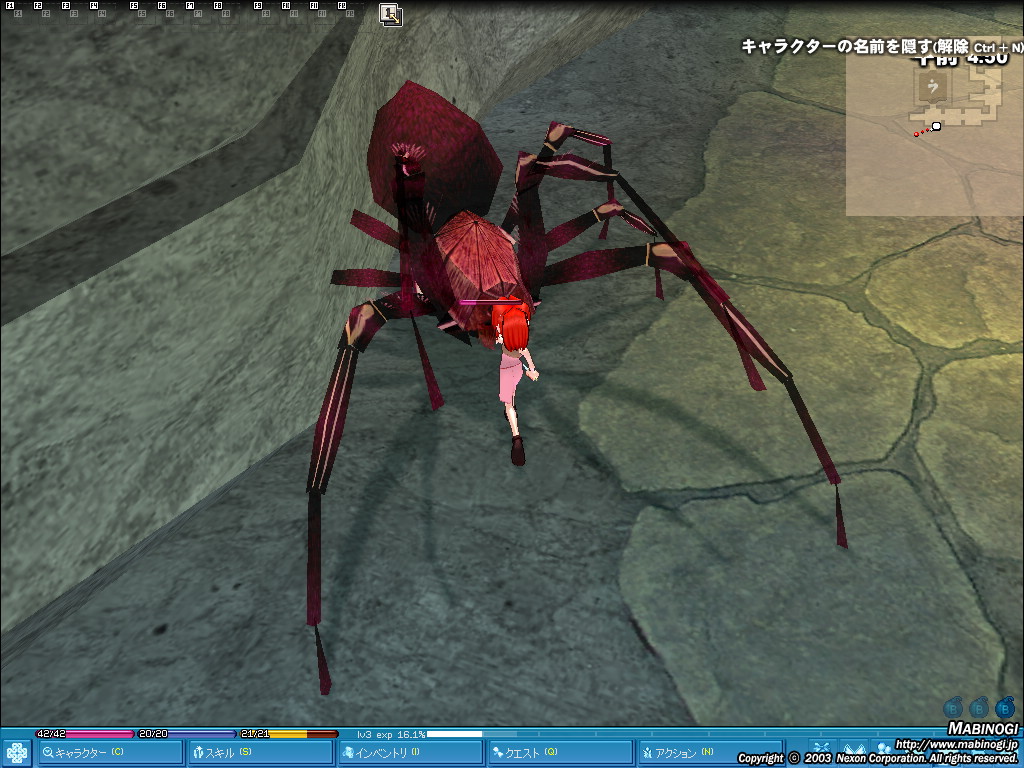
Task: Click the dungeon minimap
Action: click(x=935, y=125)
